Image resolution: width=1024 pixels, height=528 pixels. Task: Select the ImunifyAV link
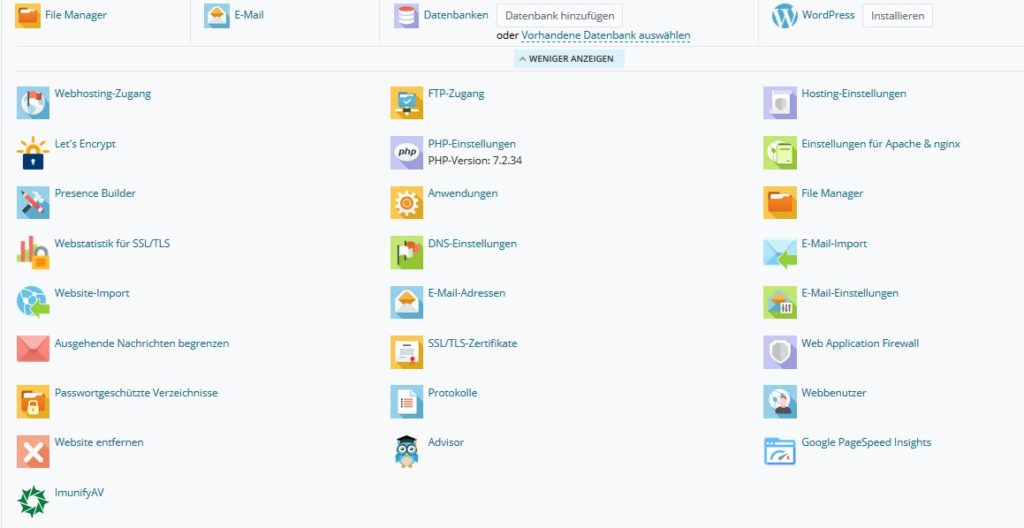pyautogui.click(x=79, y=493)
